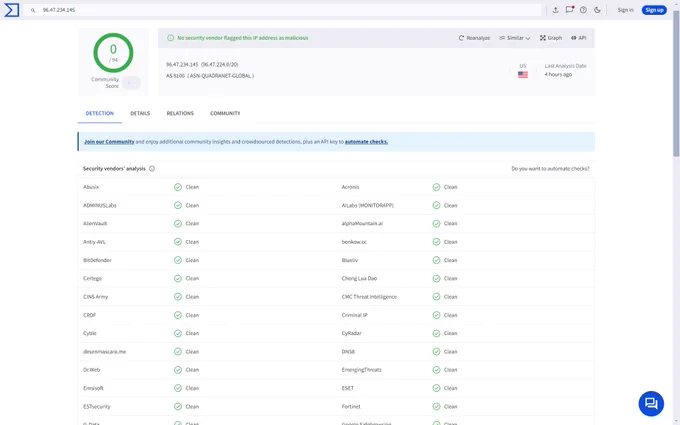Open the Graph view
This screenshot has width=680, height=425.
[x=551, y=38]
